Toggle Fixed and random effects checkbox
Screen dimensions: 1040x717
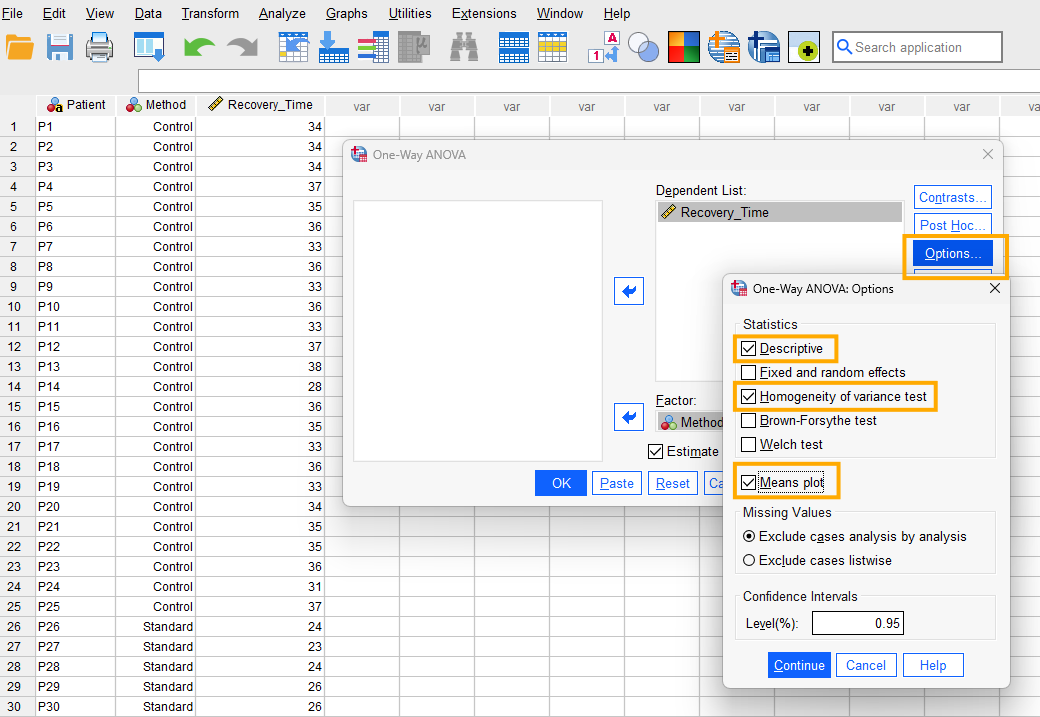pyautogui.click(x=749, y=372)
